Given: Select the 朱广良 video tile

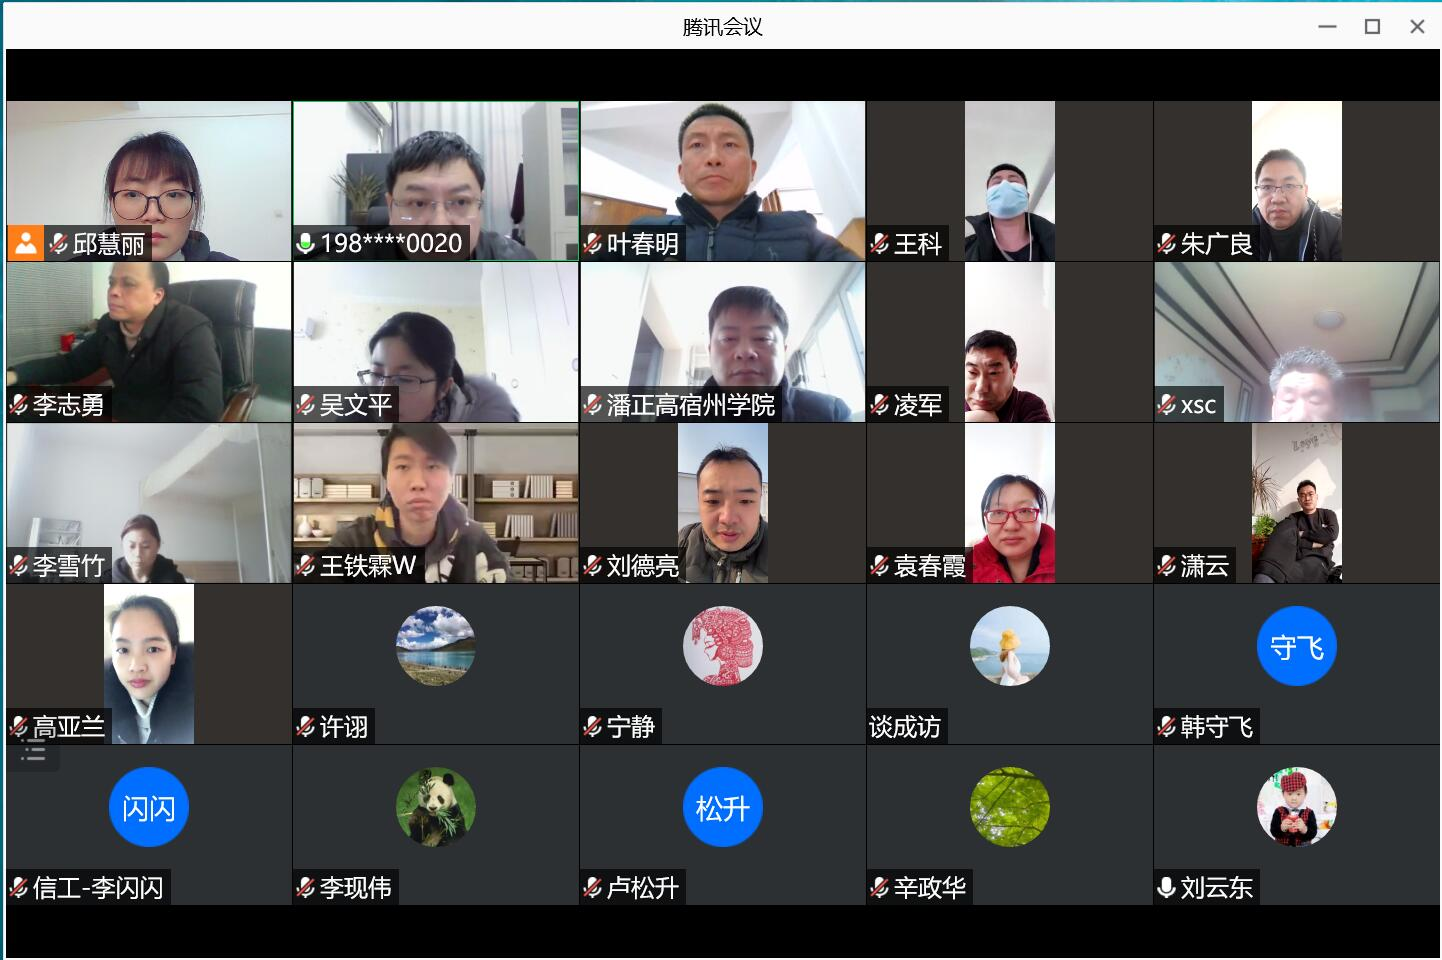Looking at the screenshot, I should point(1296,180).
